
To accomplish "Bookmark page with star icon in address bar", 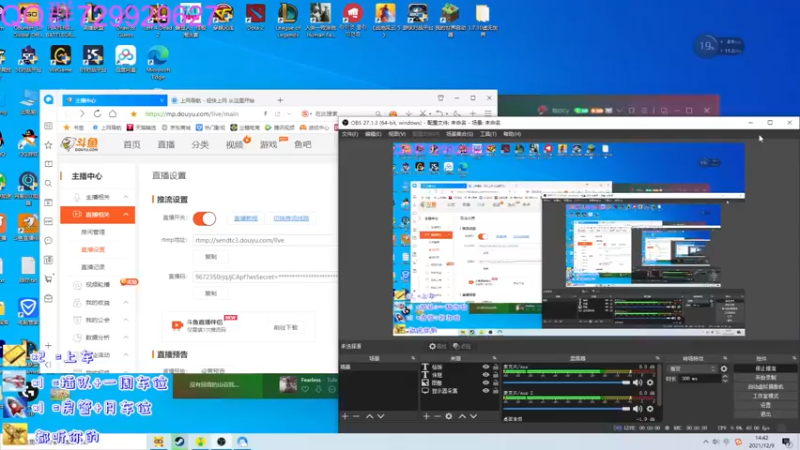I will point(134,114).
